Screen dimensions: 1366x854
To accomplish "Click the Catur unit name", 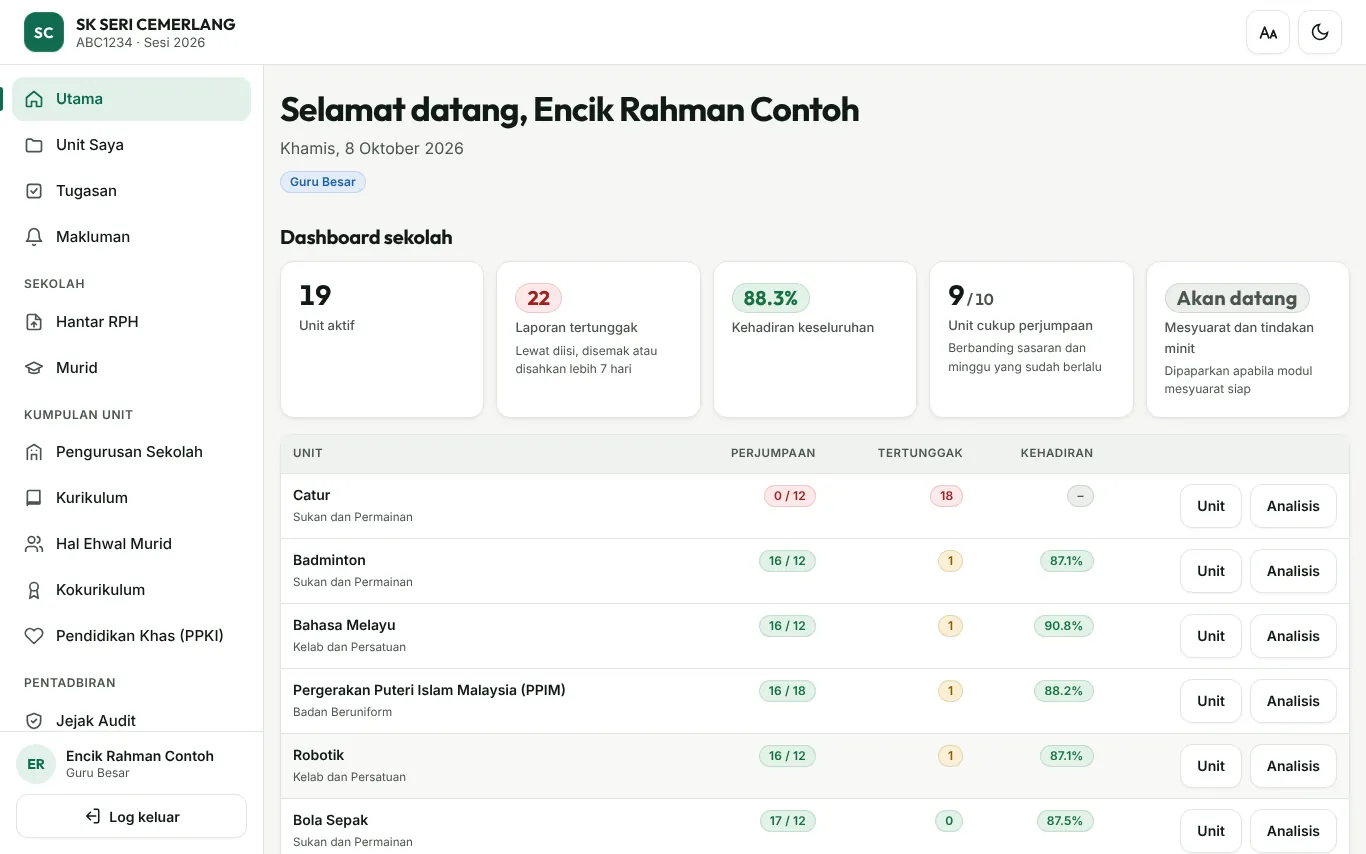I will tap(311, 495).
